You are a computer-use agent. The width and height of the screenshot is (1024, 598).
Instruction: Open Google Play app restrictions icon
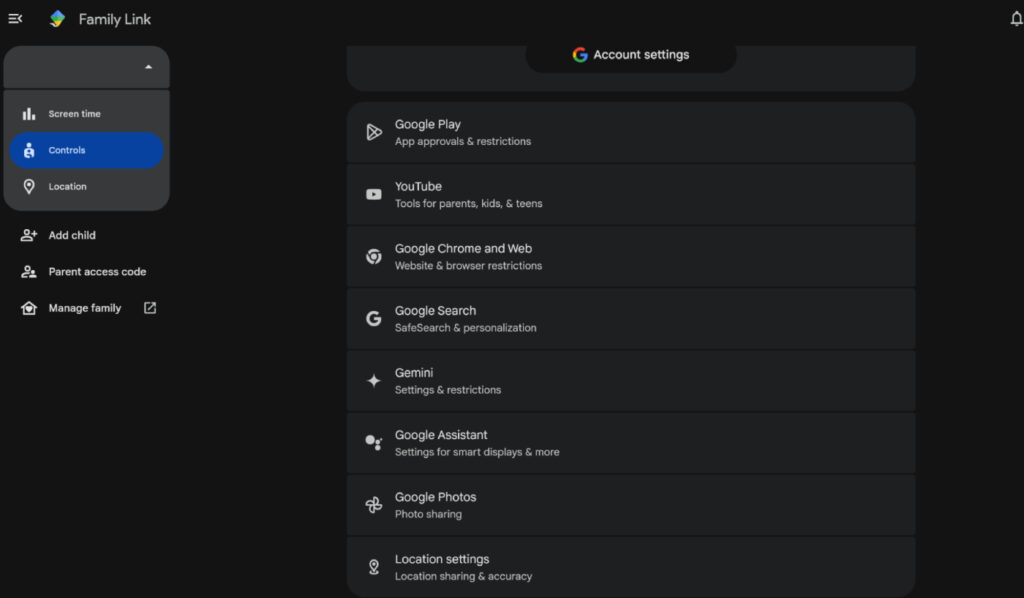coord(373,131)
